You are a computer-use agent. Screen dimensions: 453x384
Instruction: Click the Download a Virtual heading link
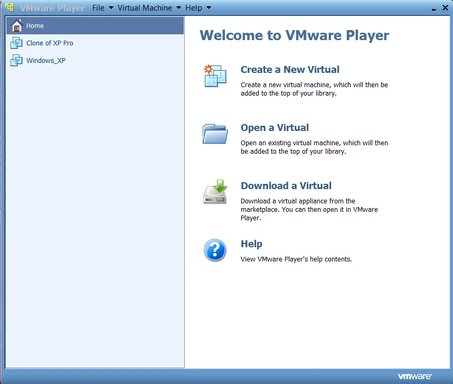pyautogui.click(x=286, y=186)
